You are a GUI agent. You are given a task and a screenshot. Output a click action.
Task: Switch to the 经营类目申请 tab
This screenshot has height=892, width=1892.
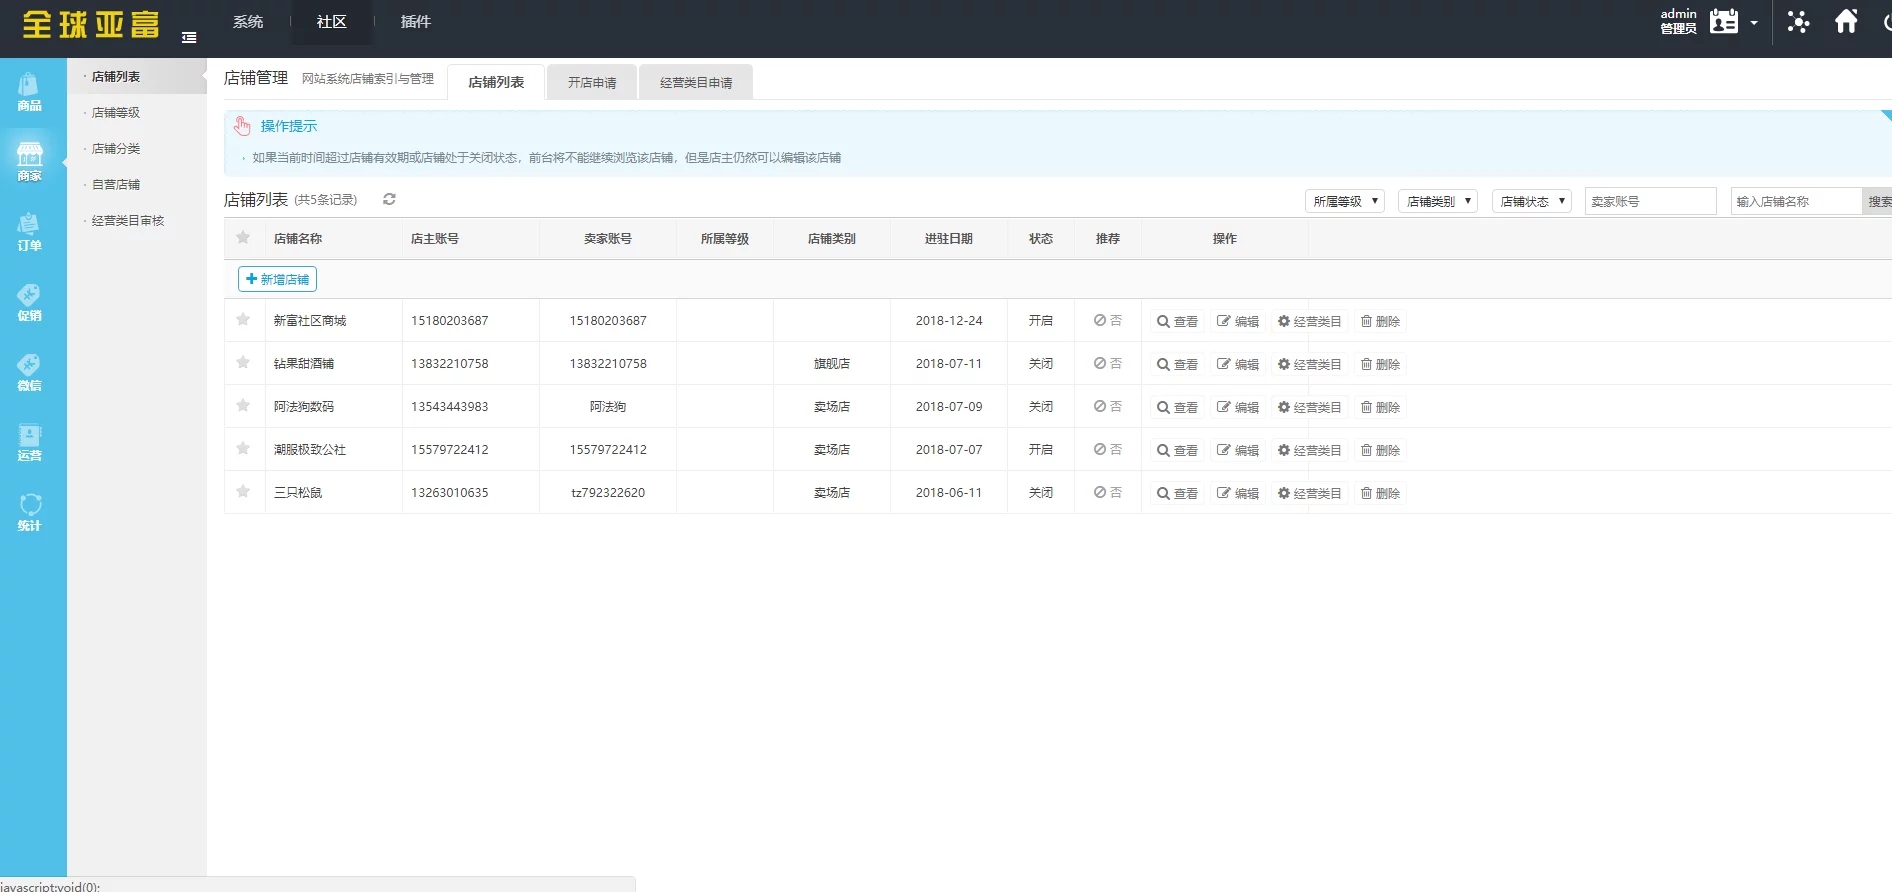(x=696, y=82)
